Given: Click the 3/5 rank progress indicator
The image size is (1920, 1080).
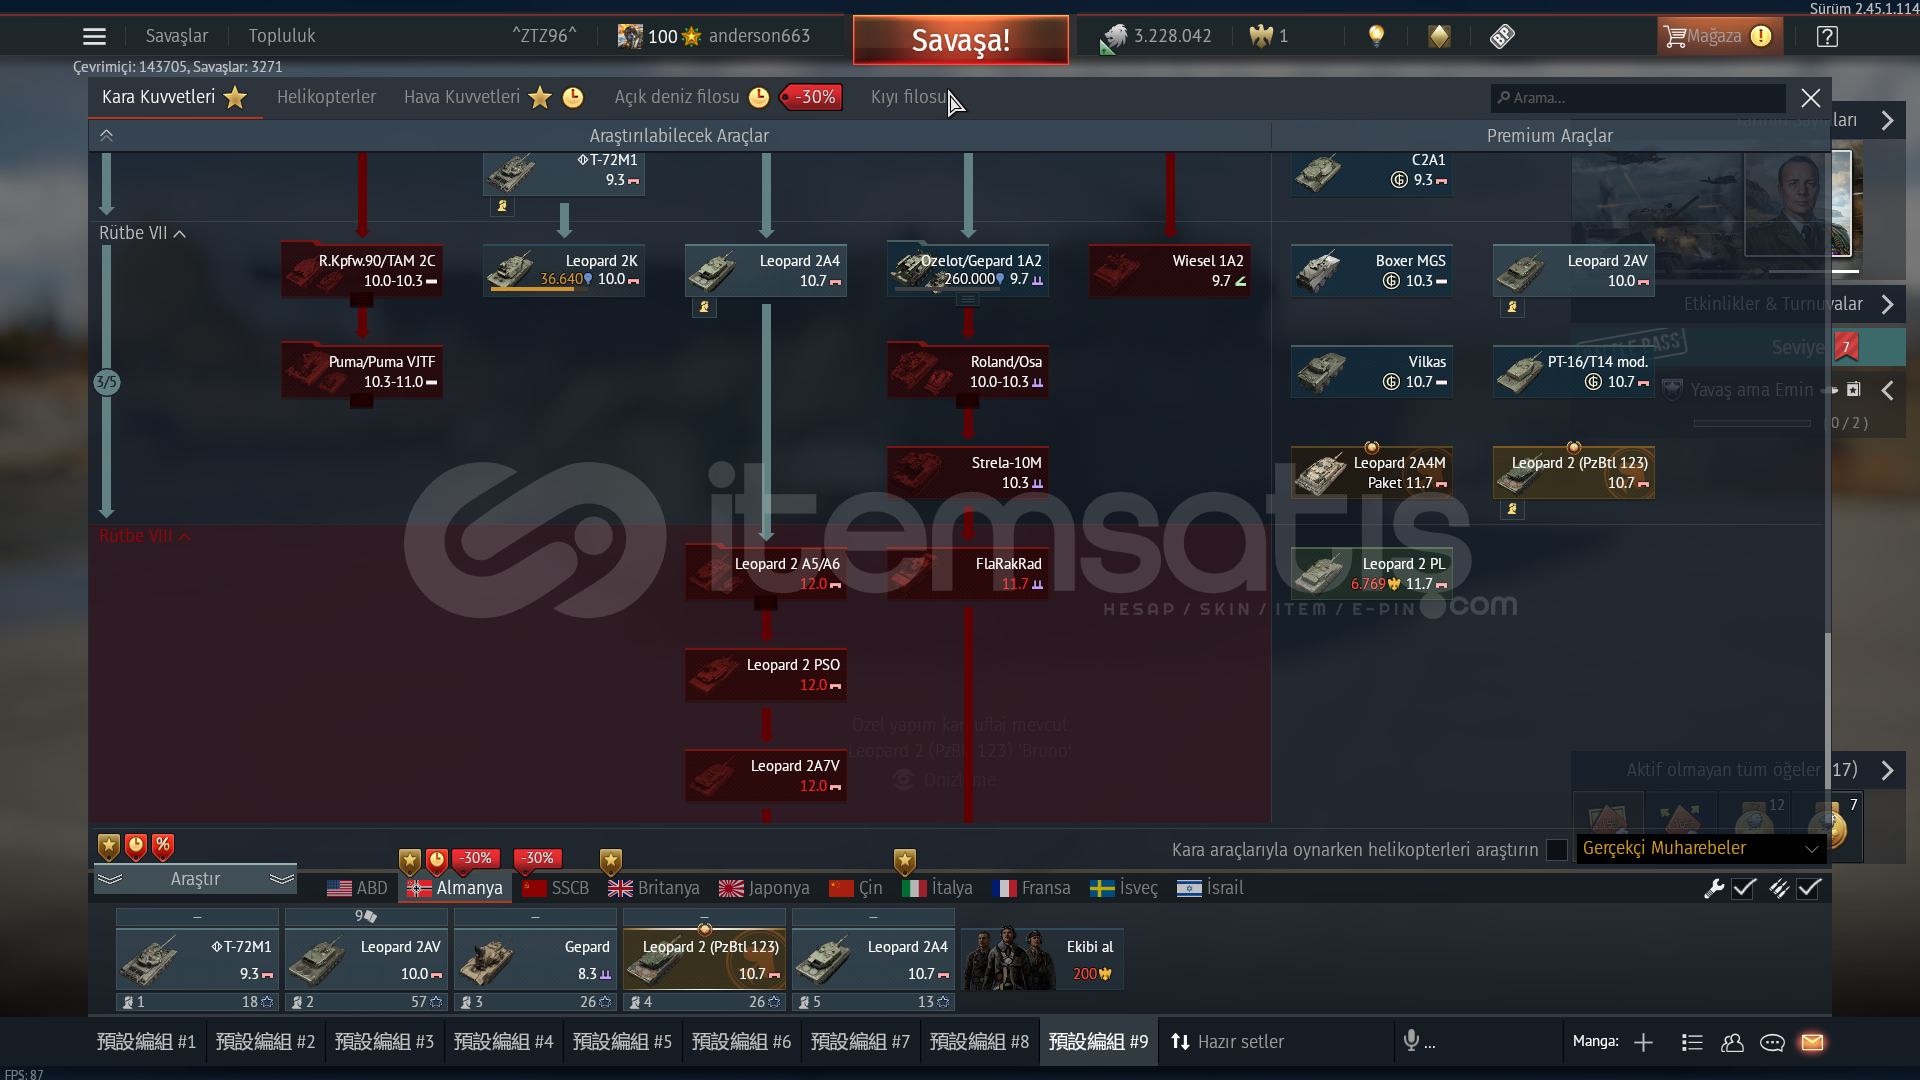Looking at the screenshot, I should 107,382.
